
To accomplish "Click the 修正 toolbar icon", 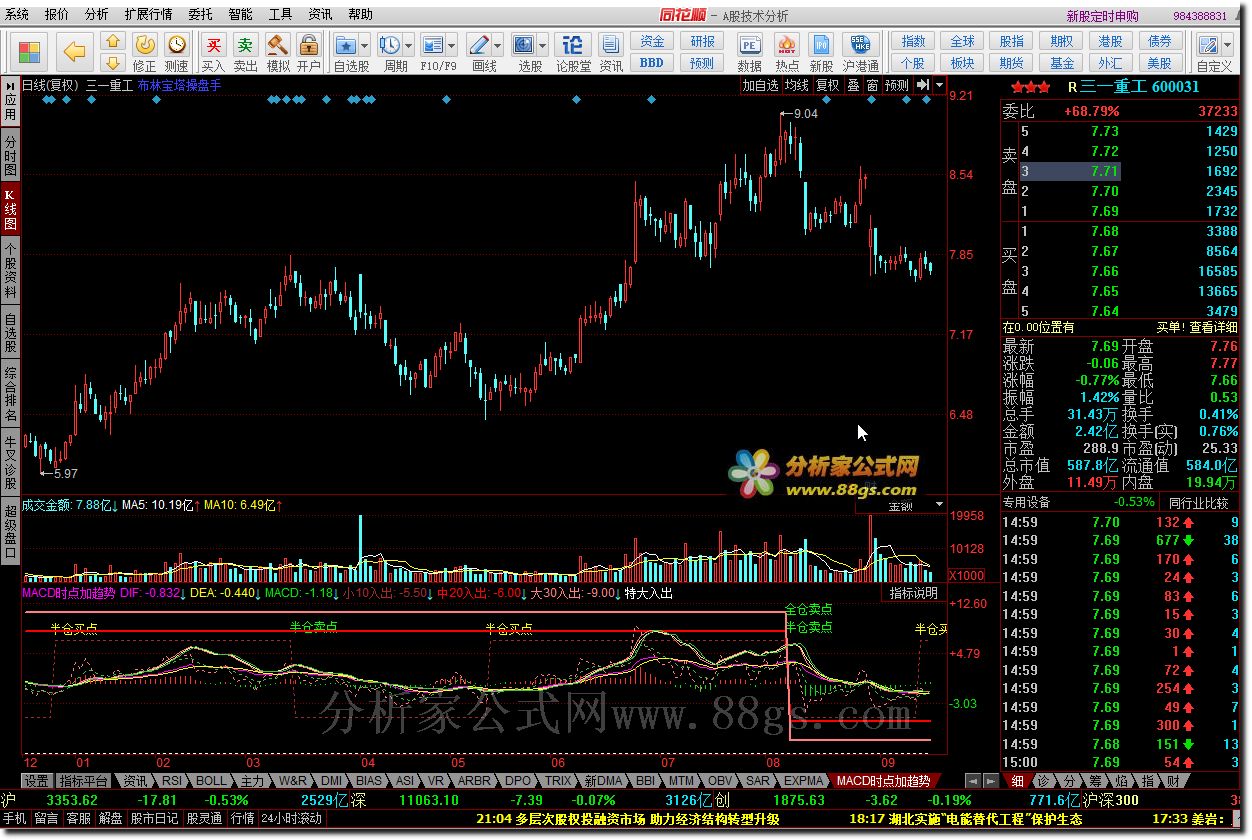I will point(145,52).
